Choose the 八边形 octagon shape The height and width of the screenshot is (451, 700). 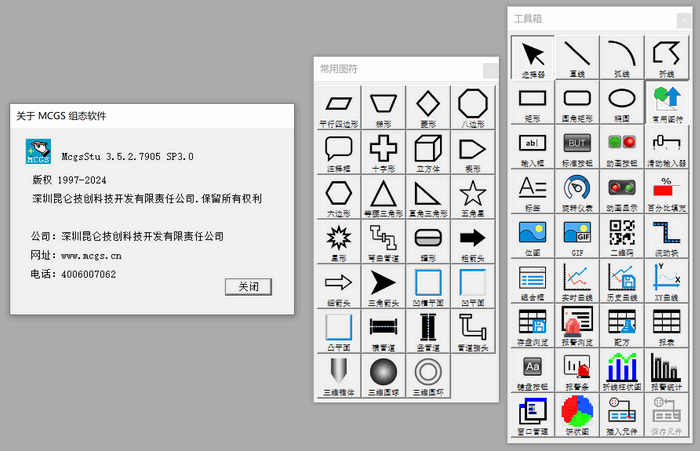click(473, 108)
